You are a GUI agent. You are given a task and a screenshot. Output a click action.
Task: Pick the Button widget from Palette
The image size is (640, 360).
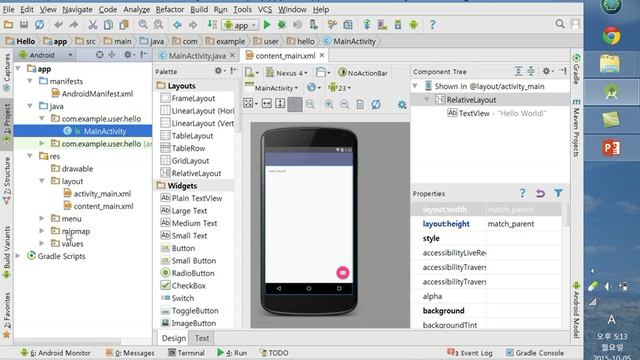pos(183,248)
